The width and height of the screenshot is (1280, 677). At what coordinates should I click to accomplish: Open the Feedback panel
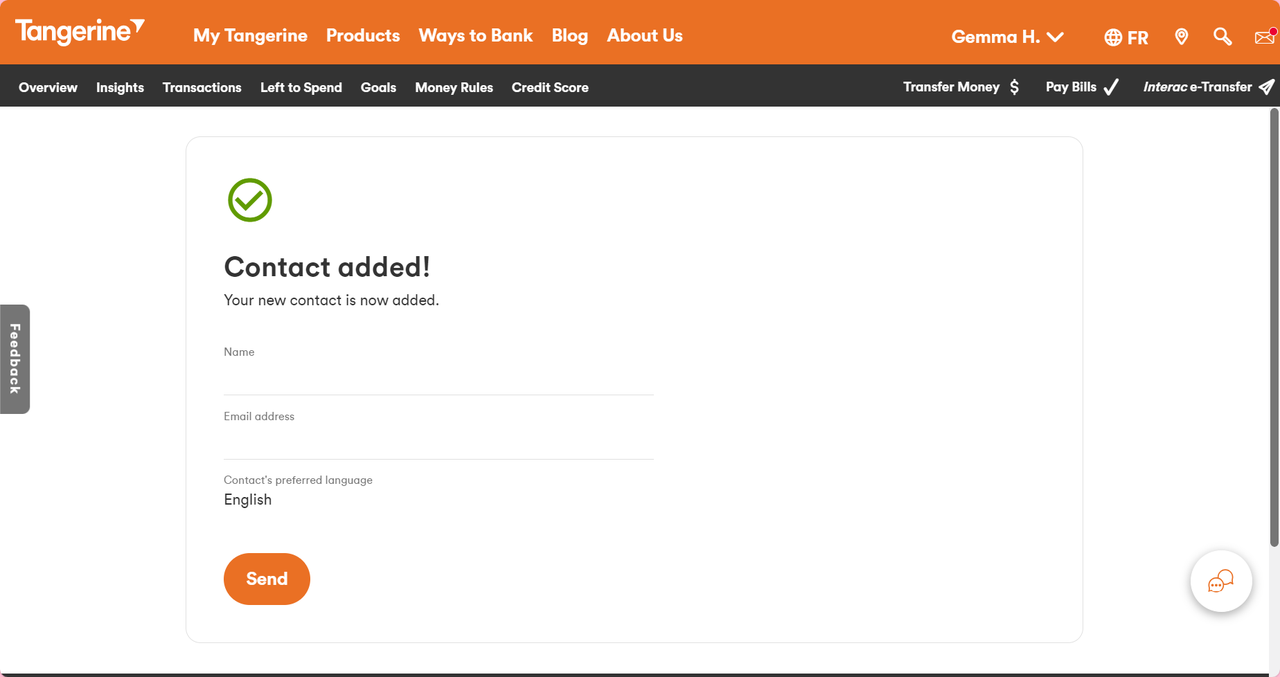point(14,359)
